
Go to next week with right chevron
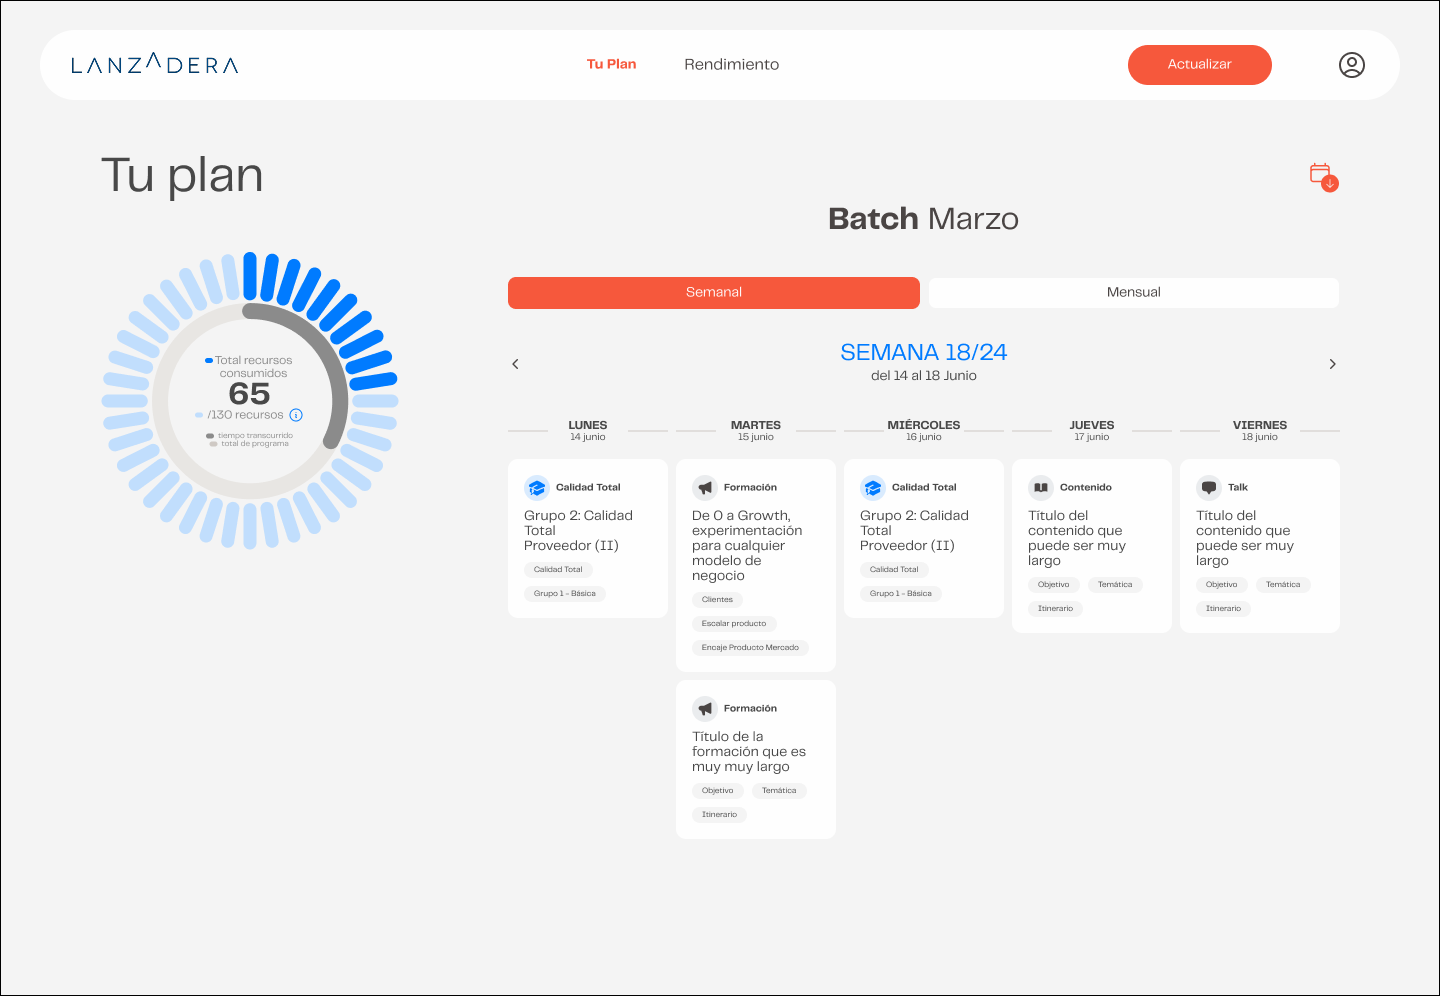1332,364
